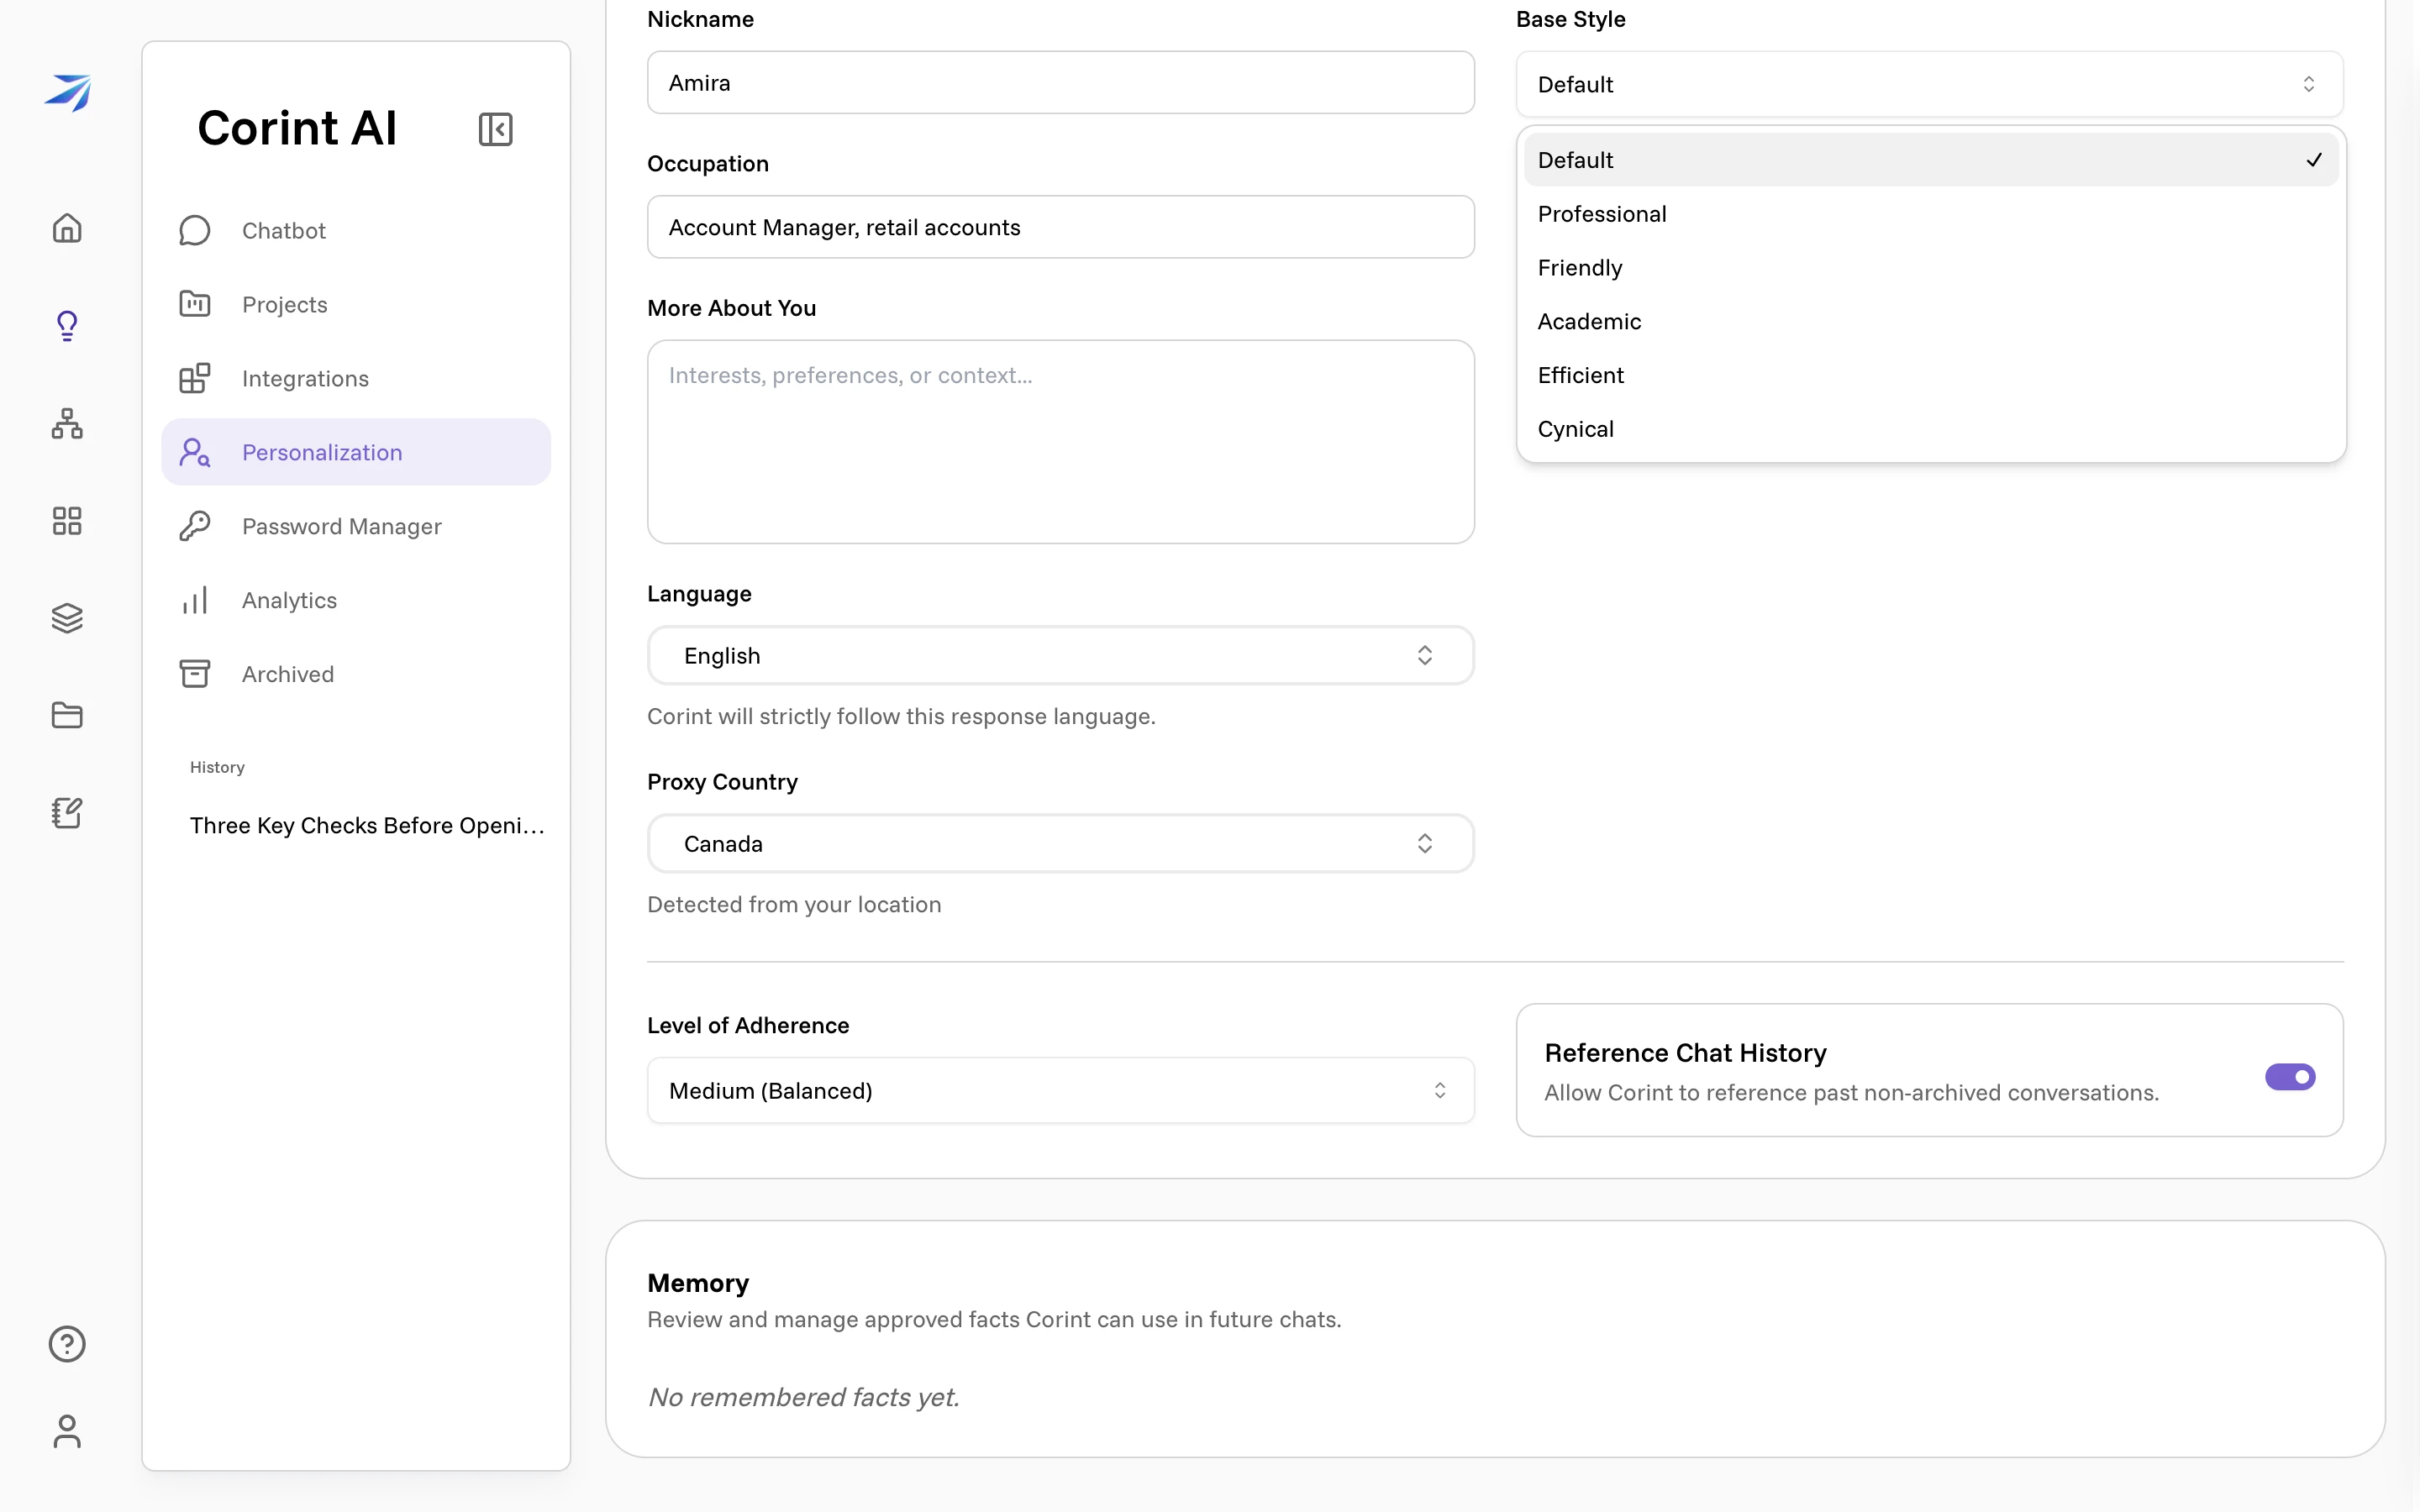Choose the Professional base style
This screenshot has height=1512, width=2420.
1930,214
